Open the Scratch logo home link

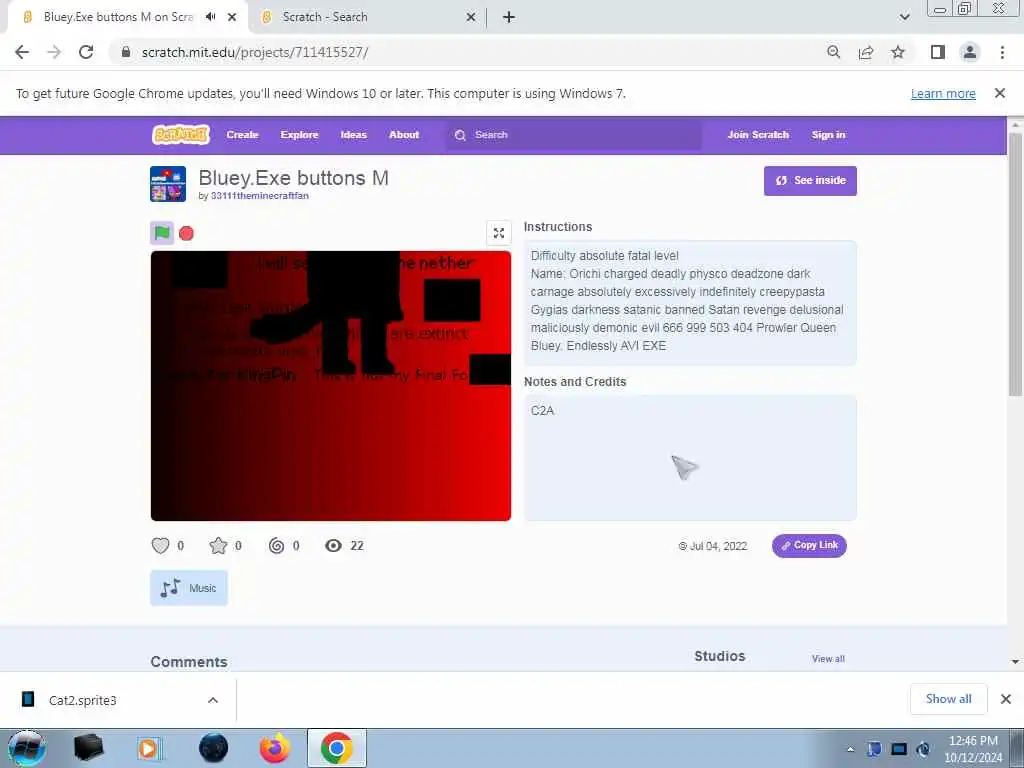point(181,135)
